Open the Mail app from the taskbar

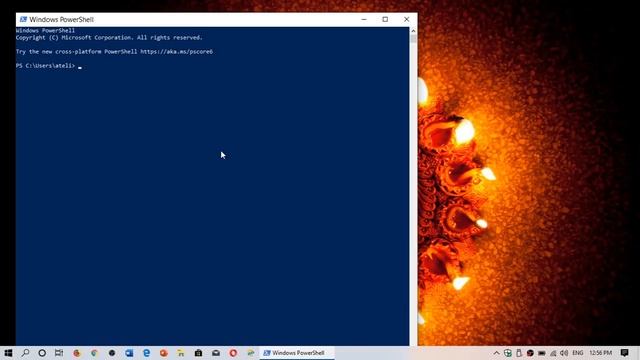pyautogui.click(x=216, y=353)
